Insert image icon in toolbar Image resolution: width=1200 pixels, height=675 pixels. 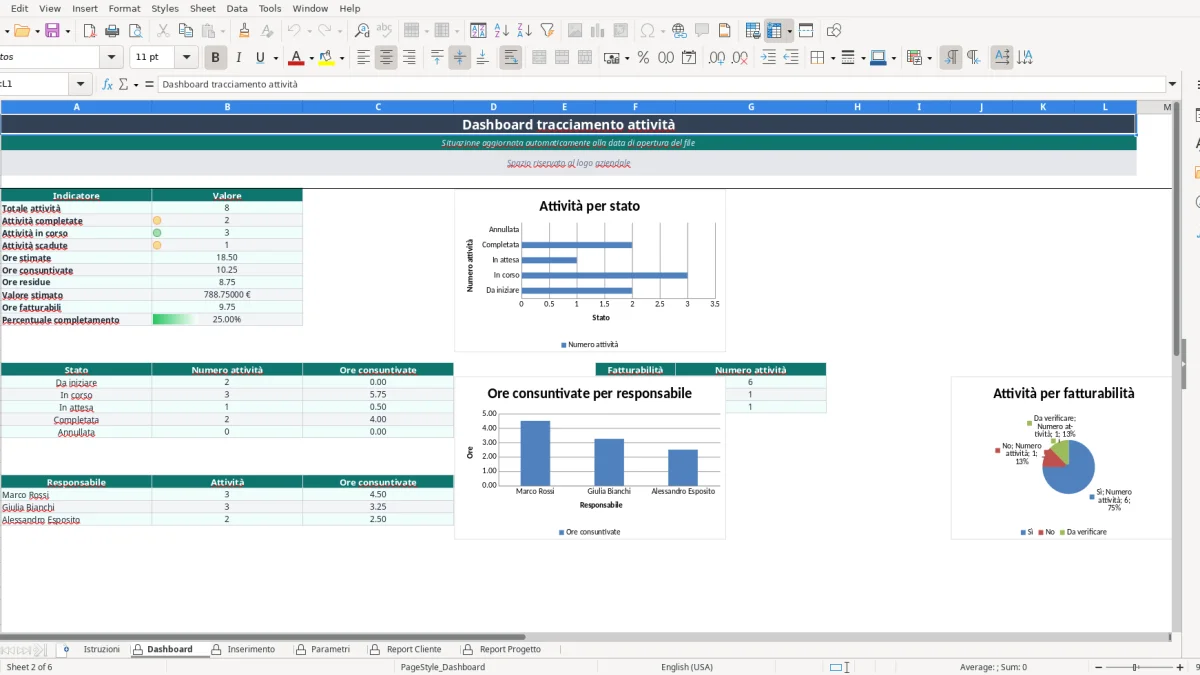point(575,31)
